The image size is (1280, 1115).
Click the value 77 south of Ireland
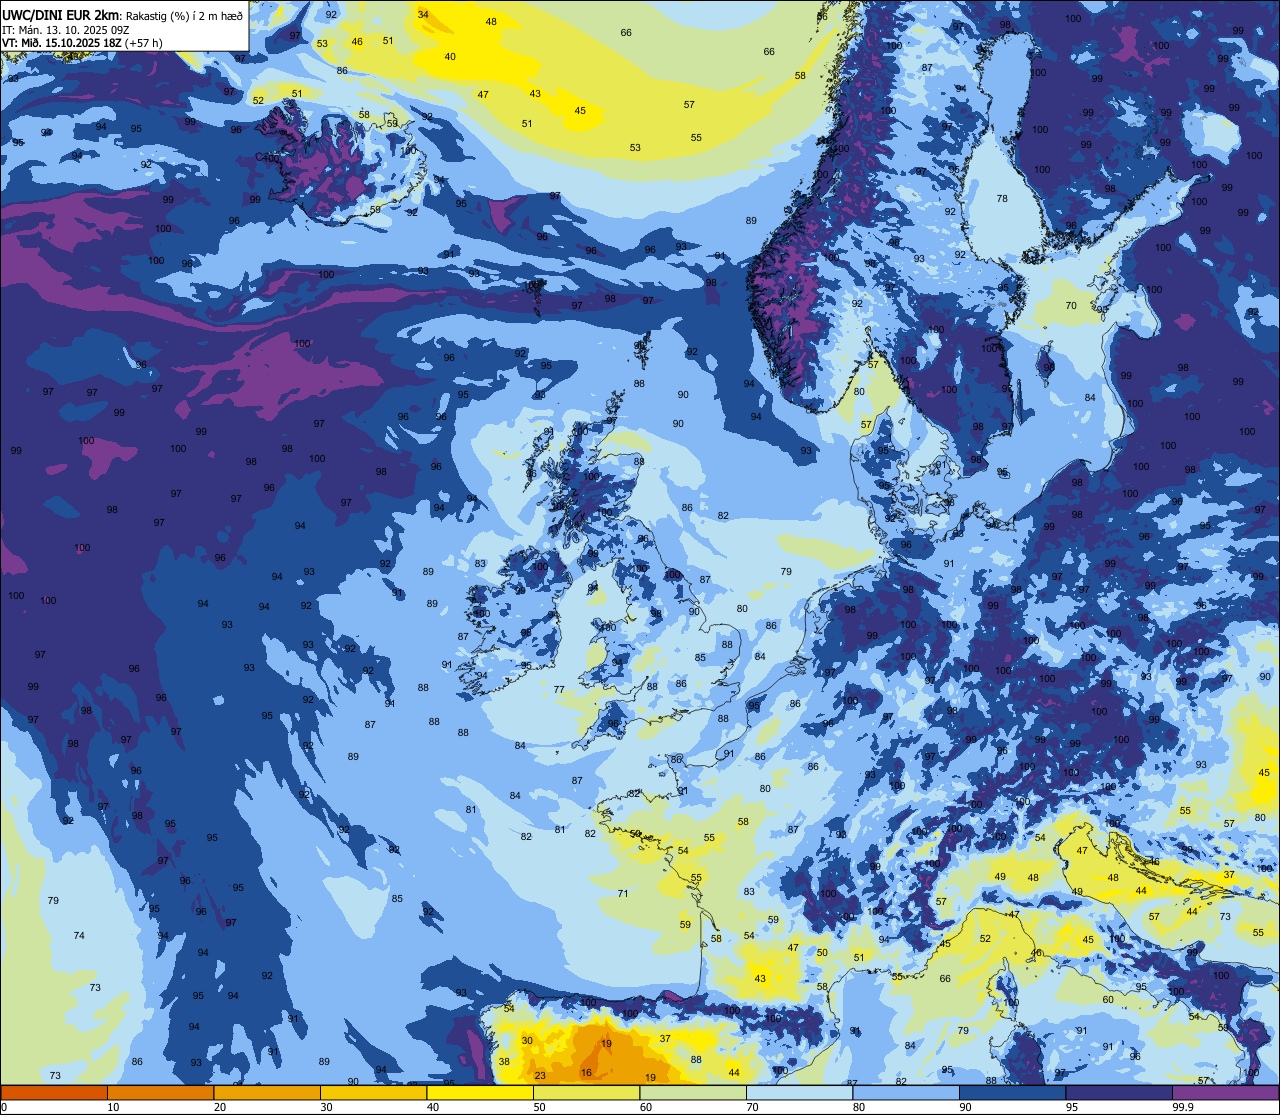[559, 690]
